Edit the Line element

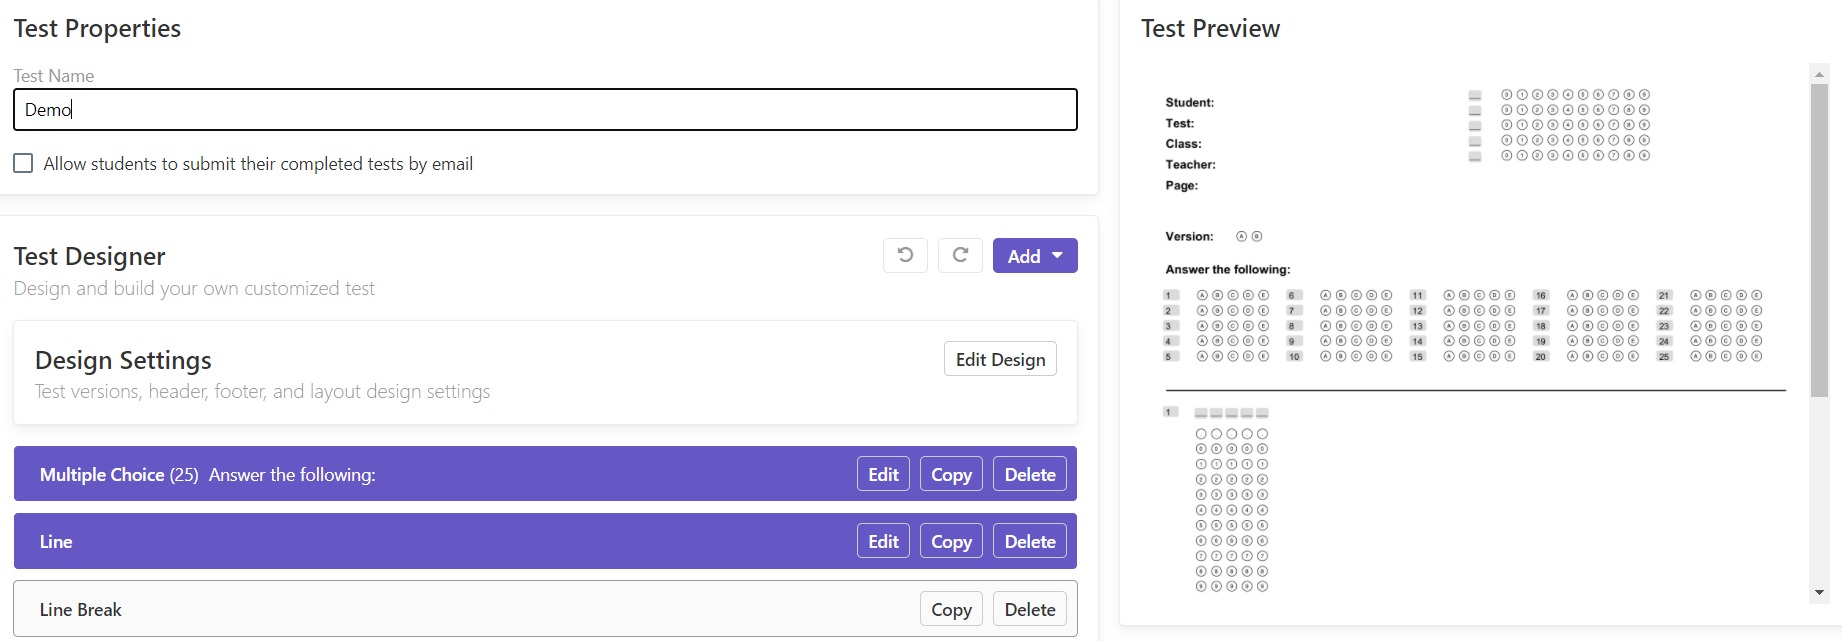(883, 541)
